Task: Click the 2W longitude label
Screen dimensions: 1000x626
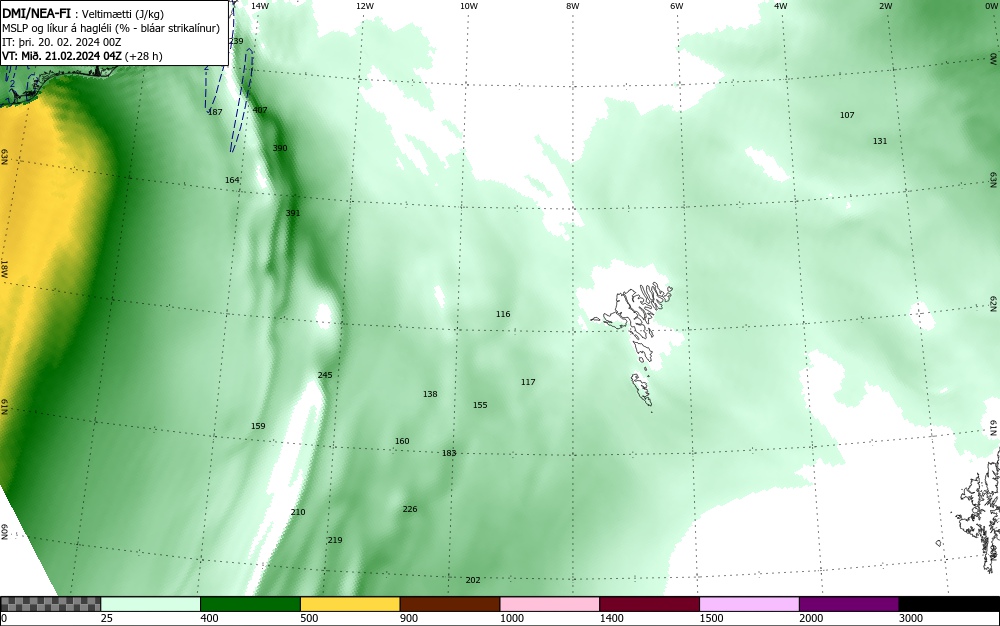Action: click(885, 6)
